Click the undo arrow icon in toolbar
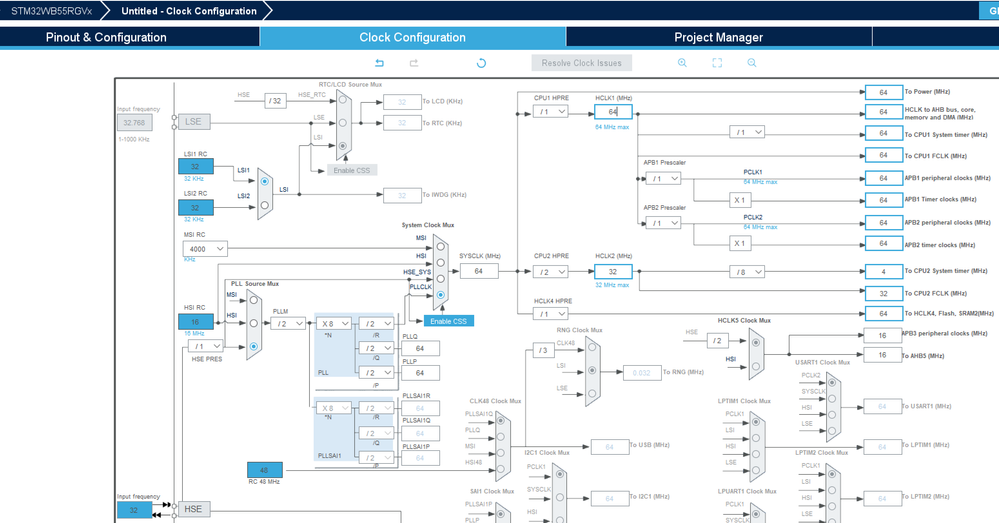999x523 pixels. pyautogui.click(x=379, y=63)
